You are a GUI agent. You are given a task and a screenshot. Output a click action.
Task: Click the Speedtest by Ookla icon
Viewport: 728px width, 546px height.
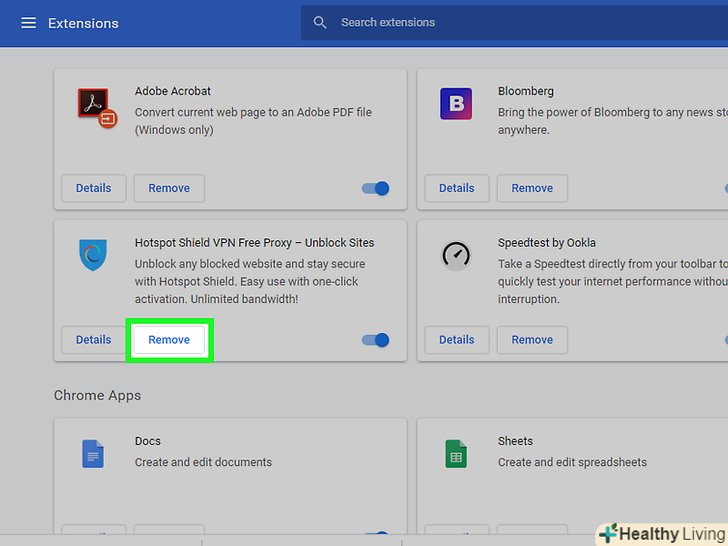(456, 254)
